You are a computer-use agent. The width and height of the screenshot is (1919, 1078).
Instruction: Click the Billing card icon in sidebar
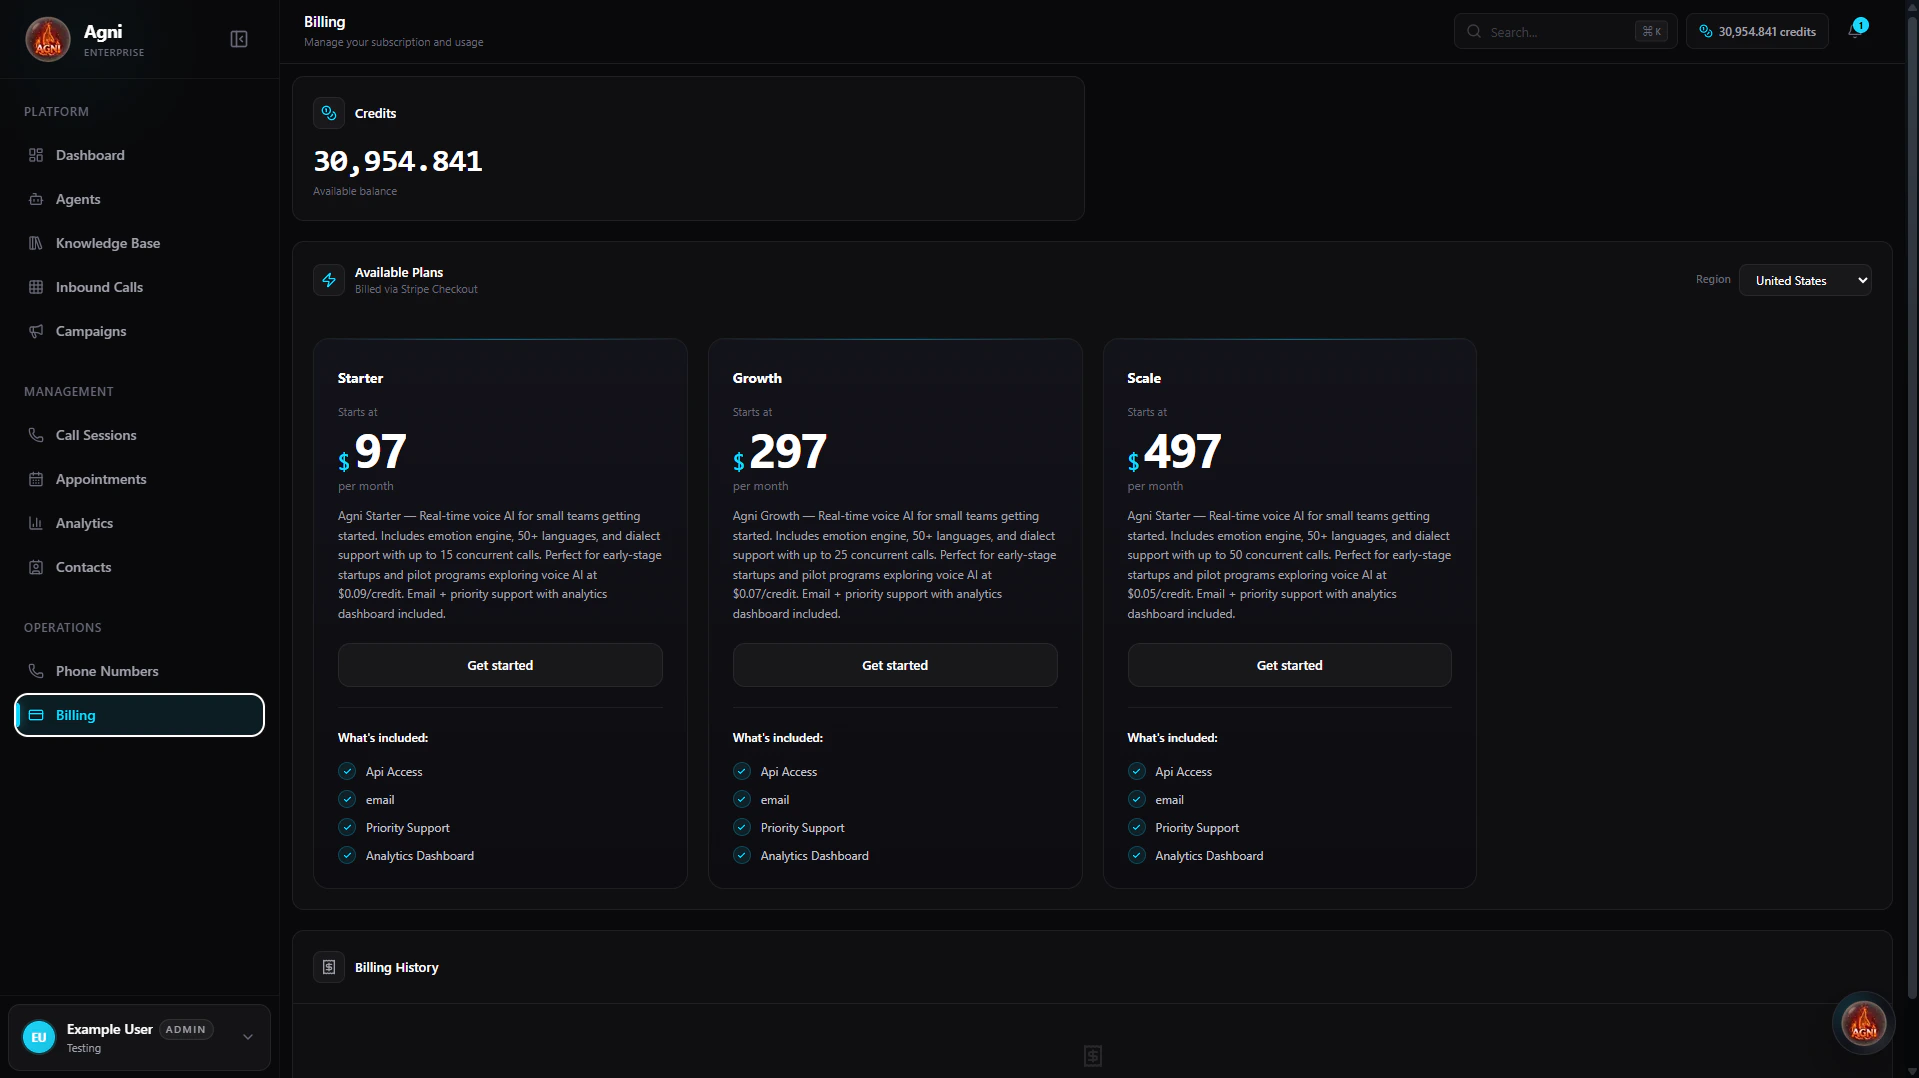[x=36, y=715]
